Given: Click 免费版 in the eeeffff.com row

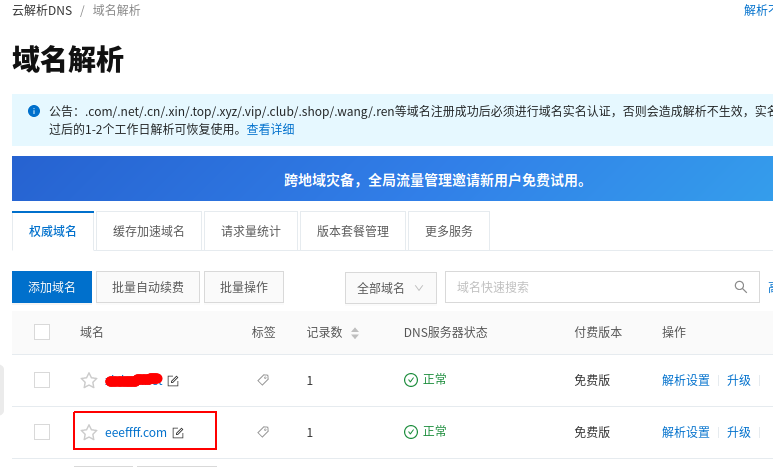Looking at the screenshot, I should click(592, 432).
